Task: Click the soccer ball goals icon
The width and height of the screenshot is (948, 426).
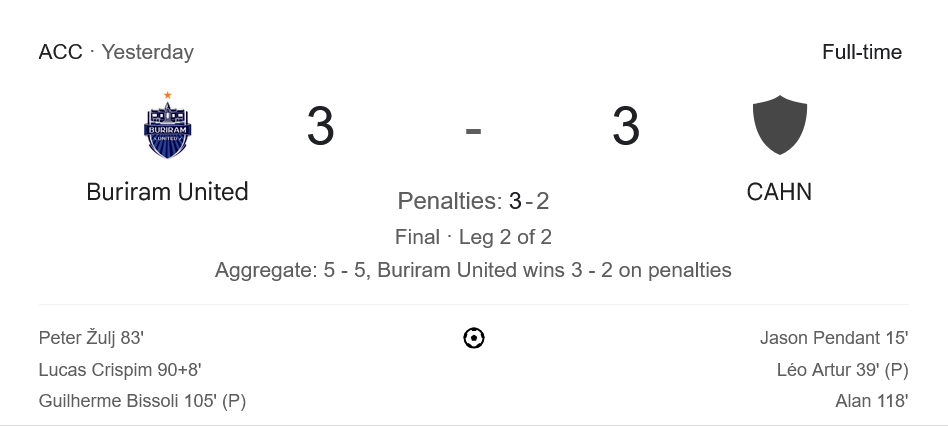Action: [x=474, y=338]
